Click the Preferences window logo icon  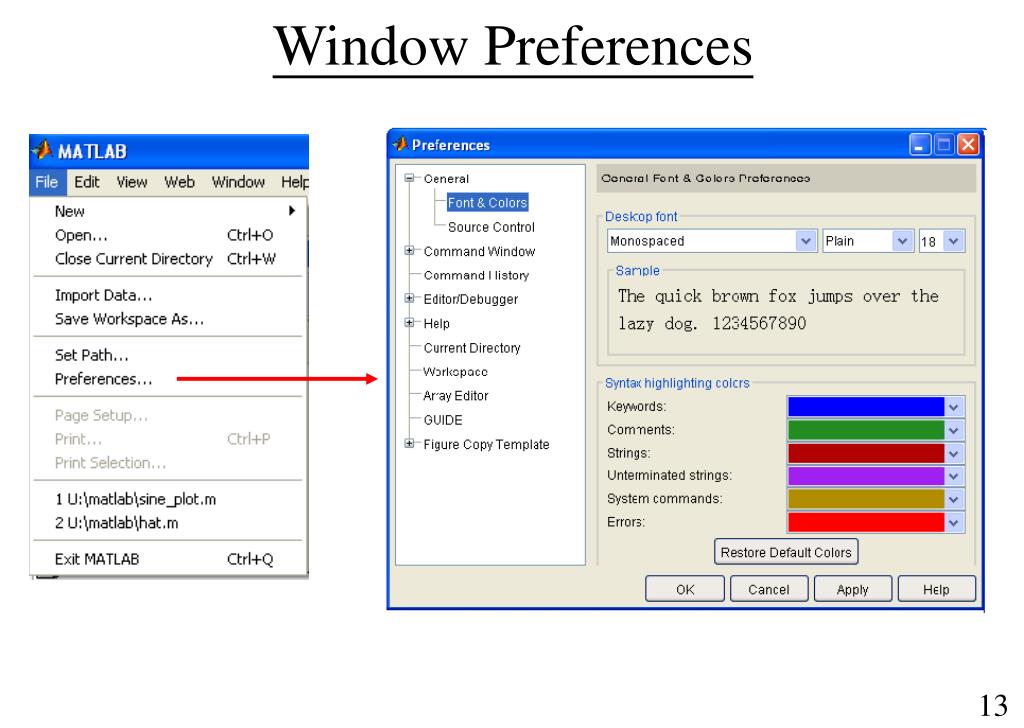400,144
